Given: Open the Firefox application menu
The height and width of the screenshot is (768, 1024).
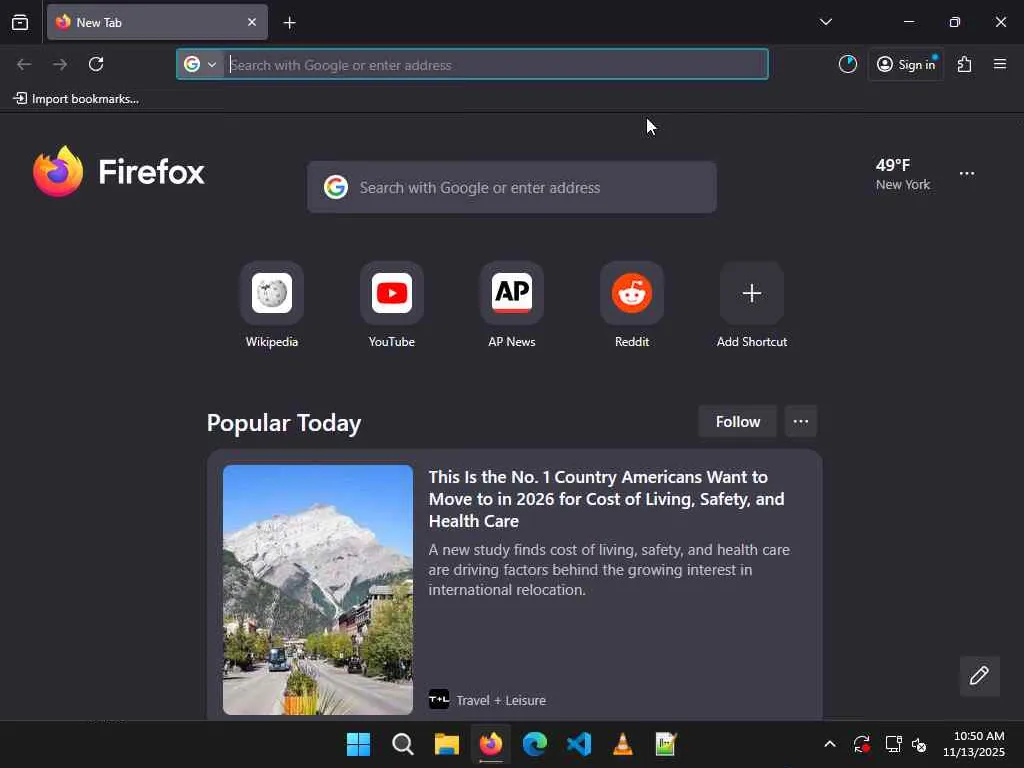Looking at the screenshot, I should coord(1000,64).
